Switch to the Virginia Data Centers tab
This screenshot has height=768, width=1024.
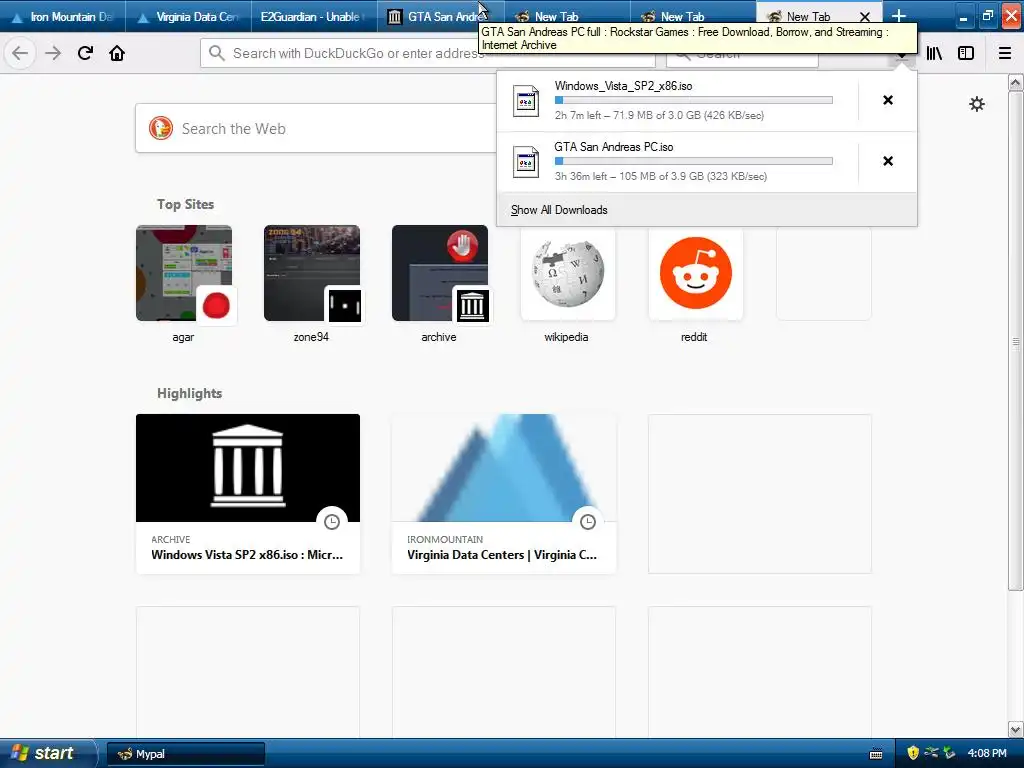tap(188, 16)
